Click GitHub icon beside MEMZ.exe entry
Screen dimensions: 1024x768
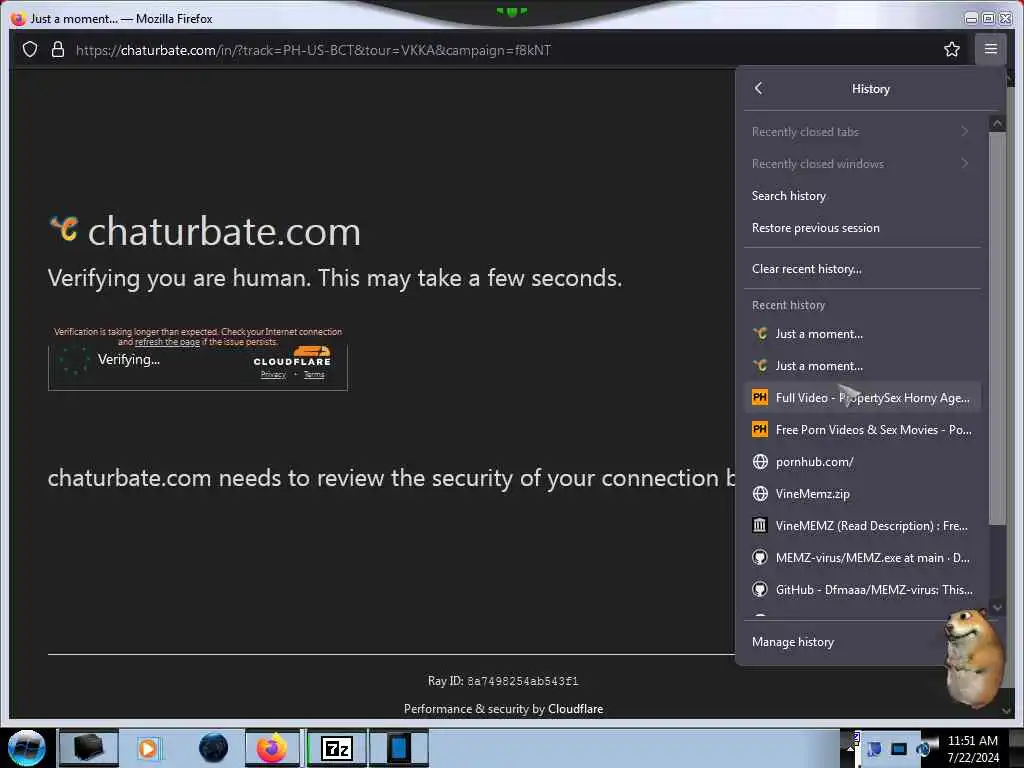(x=760, y=558)
